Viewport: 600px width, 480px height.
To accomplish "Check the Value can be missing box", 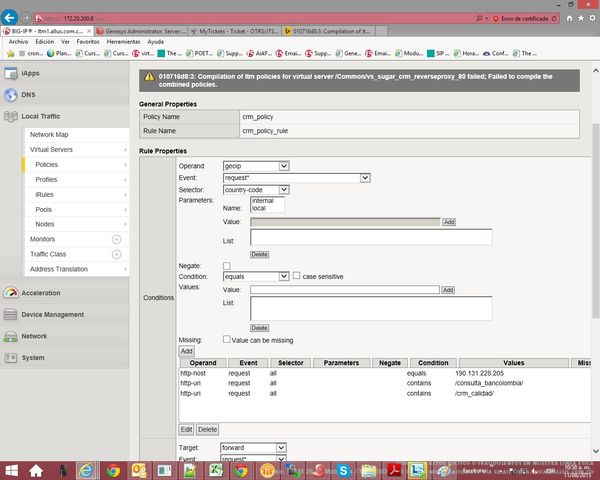I will (x=226, y=339).
